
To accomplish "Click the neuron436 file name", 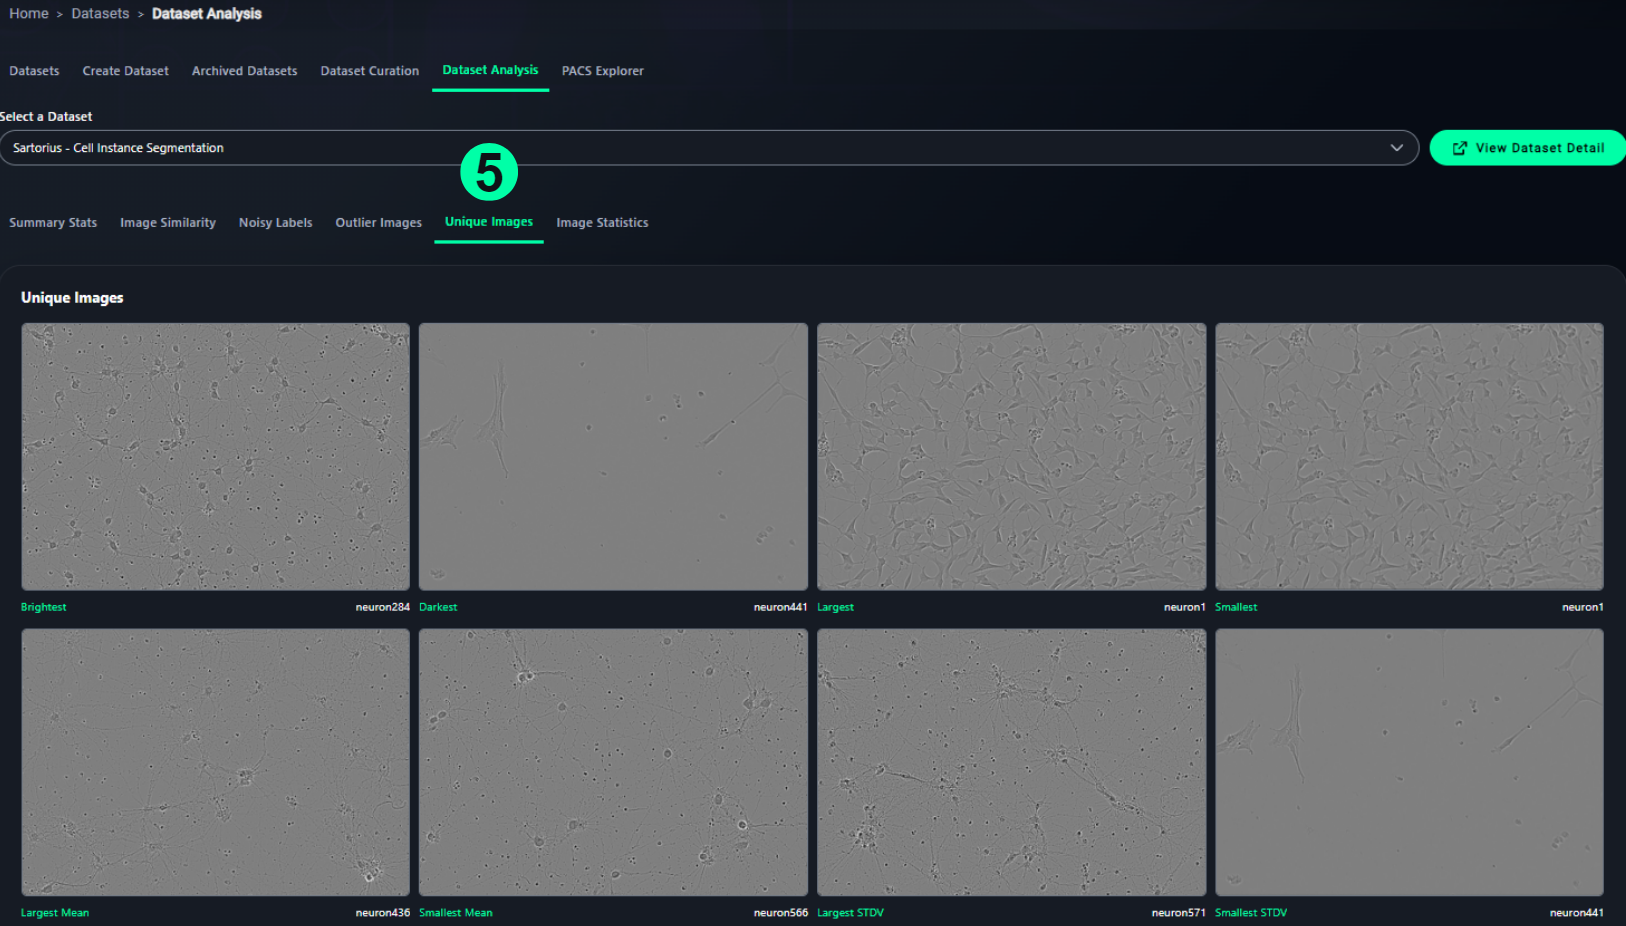I will click(x=382, y=913).
